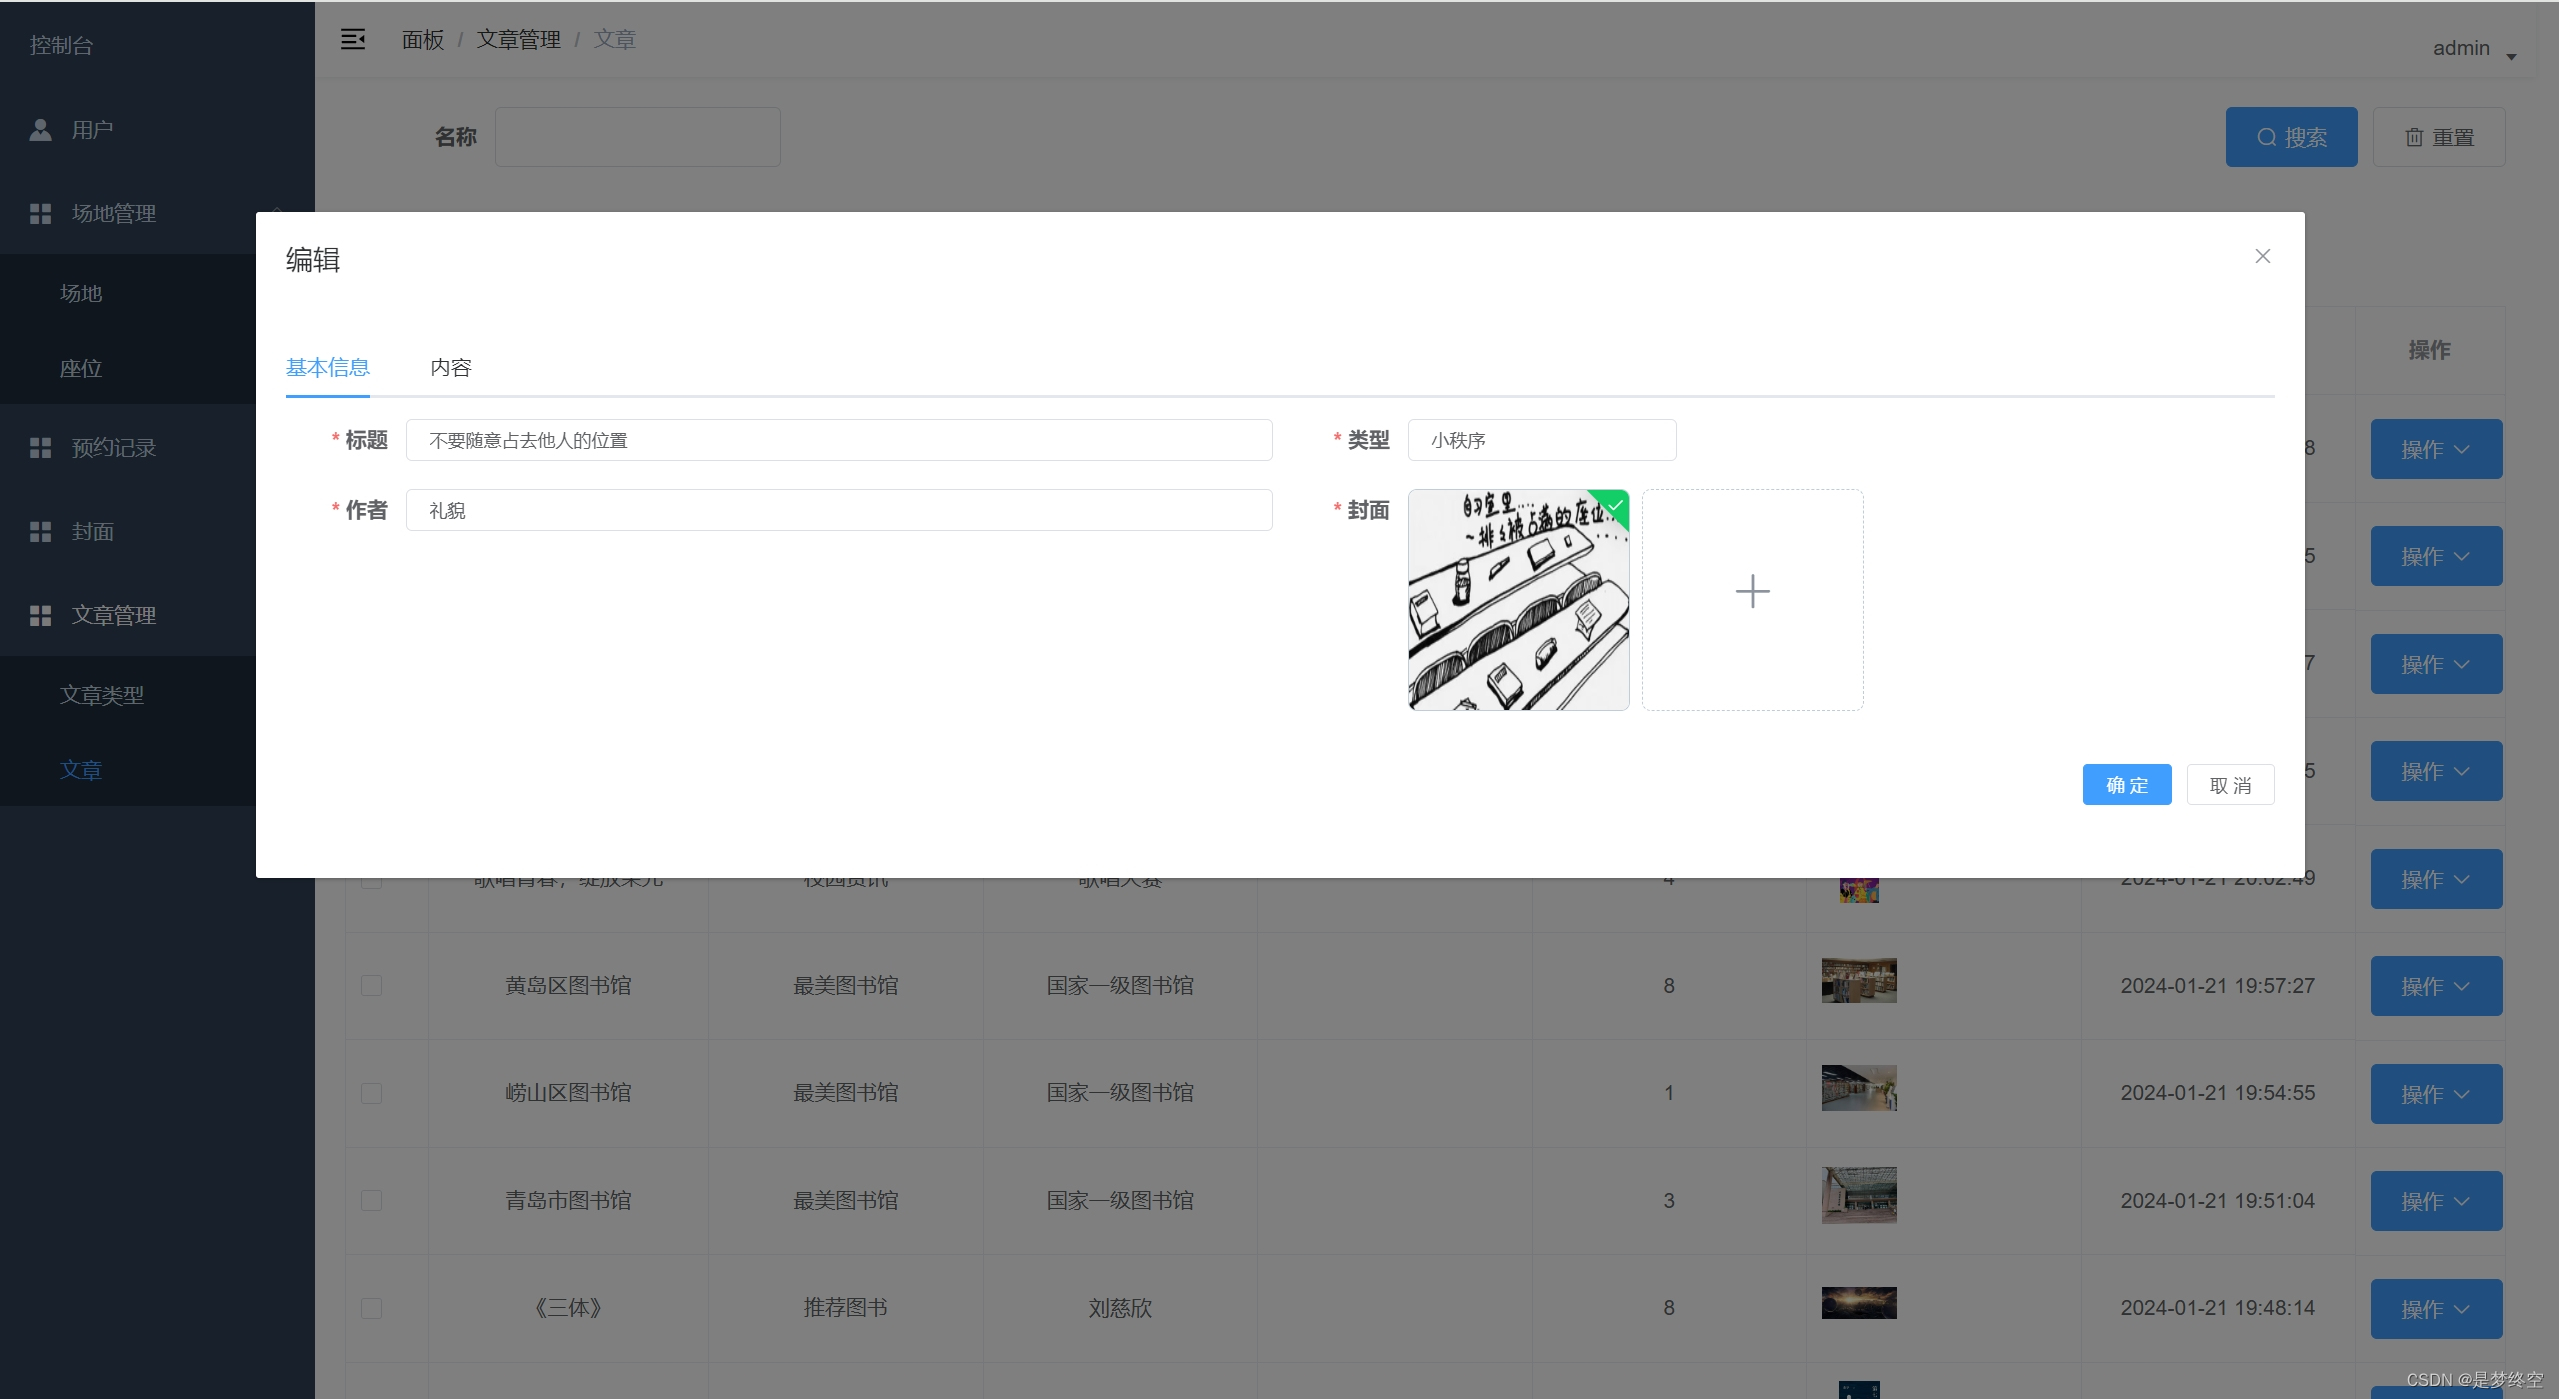The height and width of the screenshot is (1399, 2559).
Task: Click the 2024-01-21 19:48:14 timestamp cell
Action: coord(2217,1308)
